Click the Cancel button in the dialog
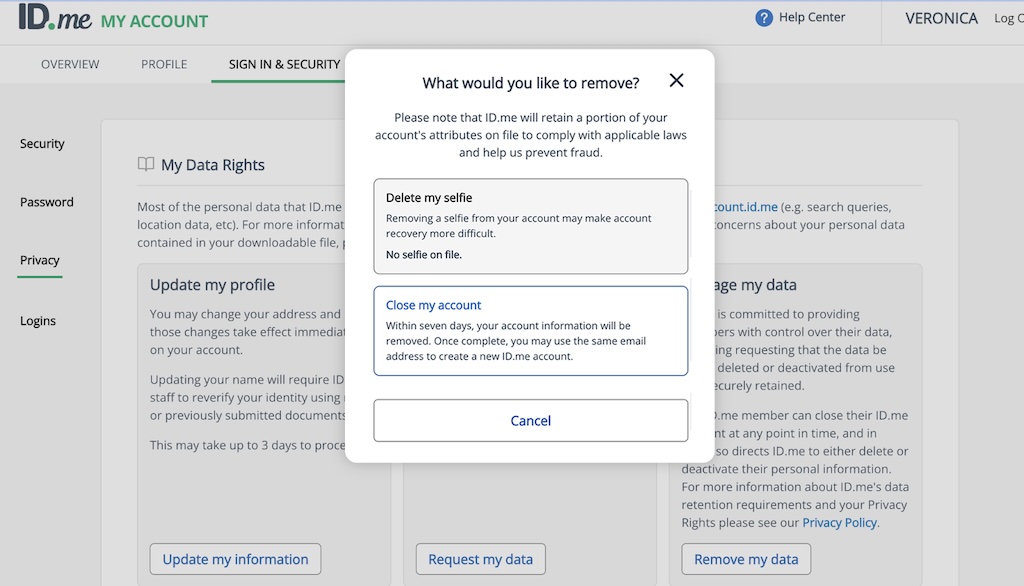Viewport: 1024px width, 586px height. click(530, 420)
